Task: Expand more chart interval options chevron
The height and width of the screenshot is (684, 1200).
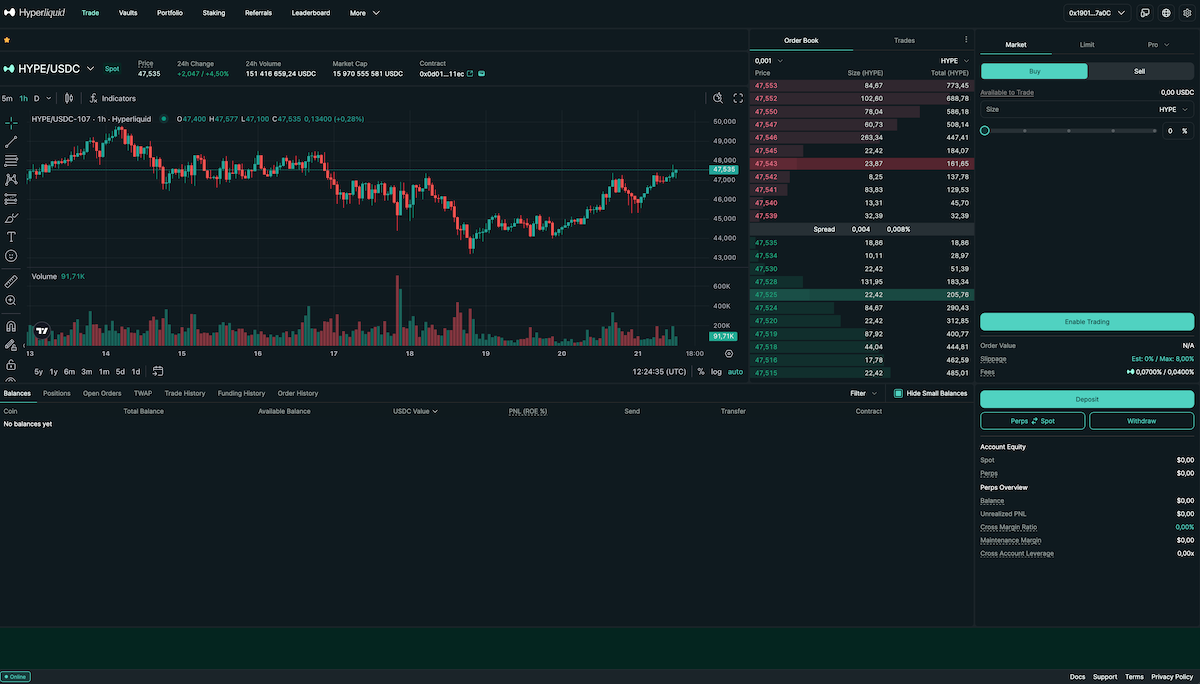Action: click(50, 98)
